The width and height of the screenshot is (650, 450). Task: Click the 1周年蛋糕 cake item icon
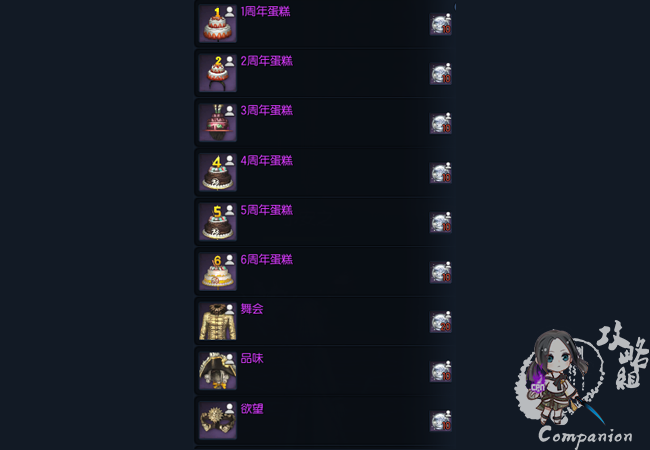(218, 24)
